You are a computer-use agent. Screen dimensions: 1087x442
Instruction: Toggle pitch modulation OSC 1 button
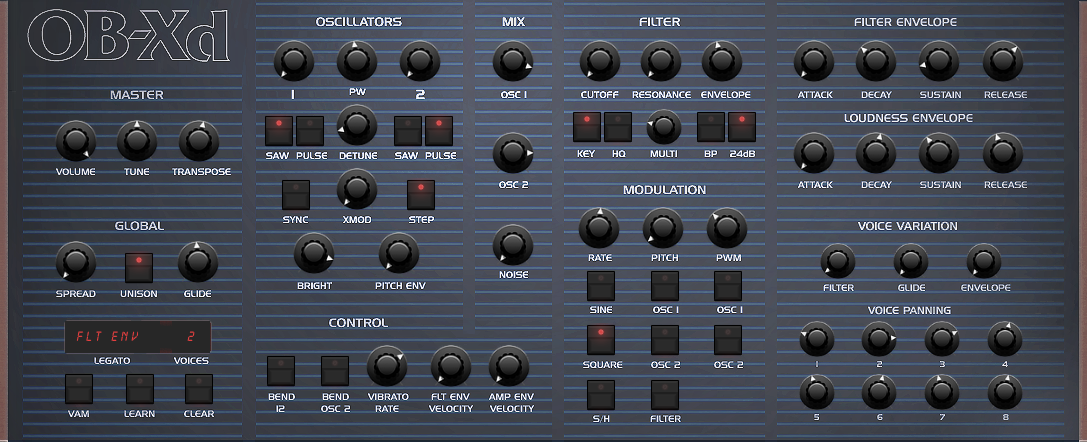coord(664,285)
